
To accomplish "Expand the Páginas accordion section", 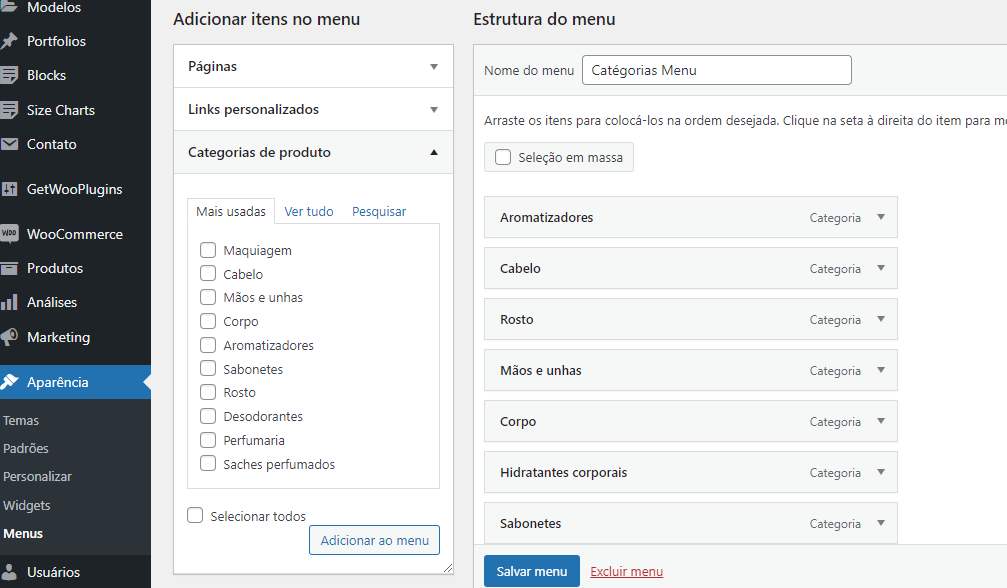I will point(433,66).
